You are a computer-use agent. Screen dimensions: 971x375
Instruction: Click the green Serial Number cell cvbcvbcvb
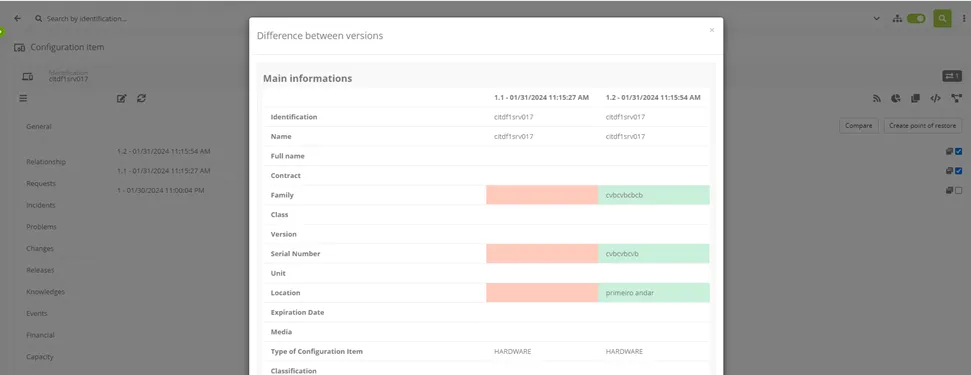pyautogui.click(x=654, y=254)
